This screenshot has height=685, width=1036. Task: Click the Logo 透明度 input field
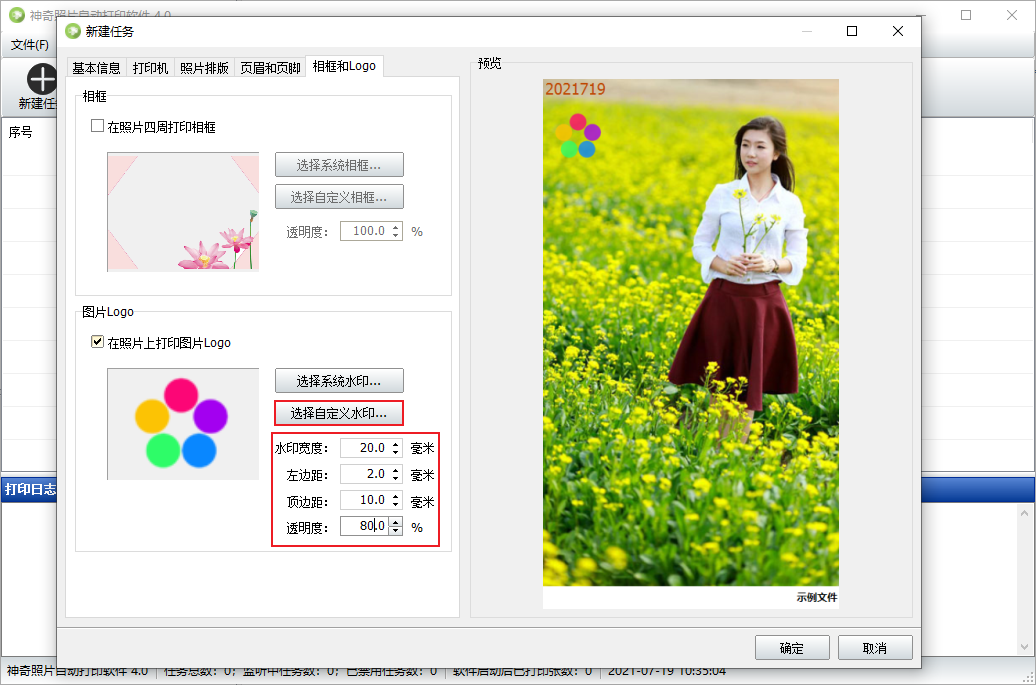coord(363,526)
